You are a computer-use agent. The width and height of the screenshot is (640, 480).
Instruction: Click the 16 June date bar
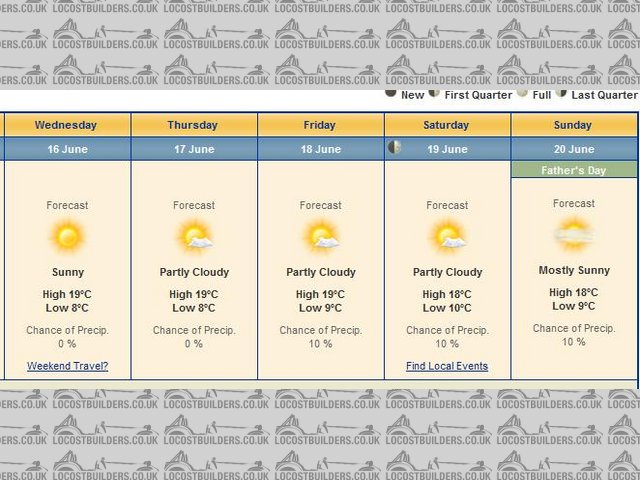pos(67,149)
